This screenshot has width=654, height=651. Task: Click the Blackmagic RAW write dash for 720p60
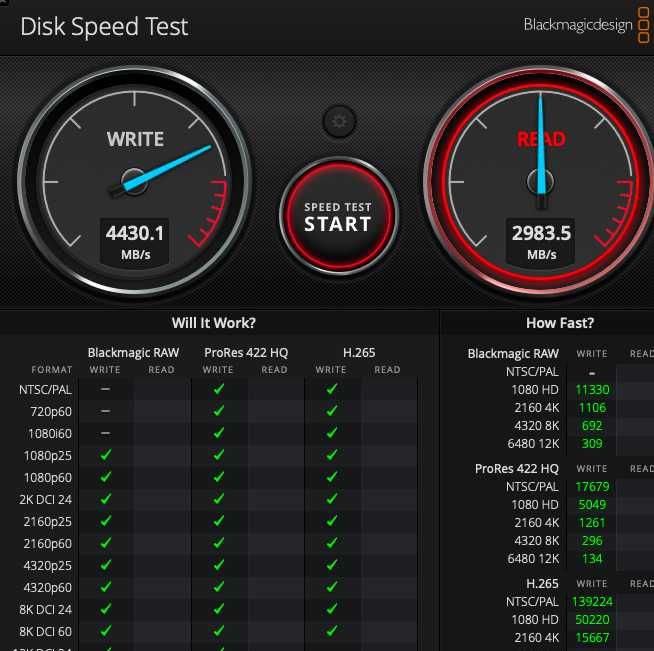tap(106, 411)
